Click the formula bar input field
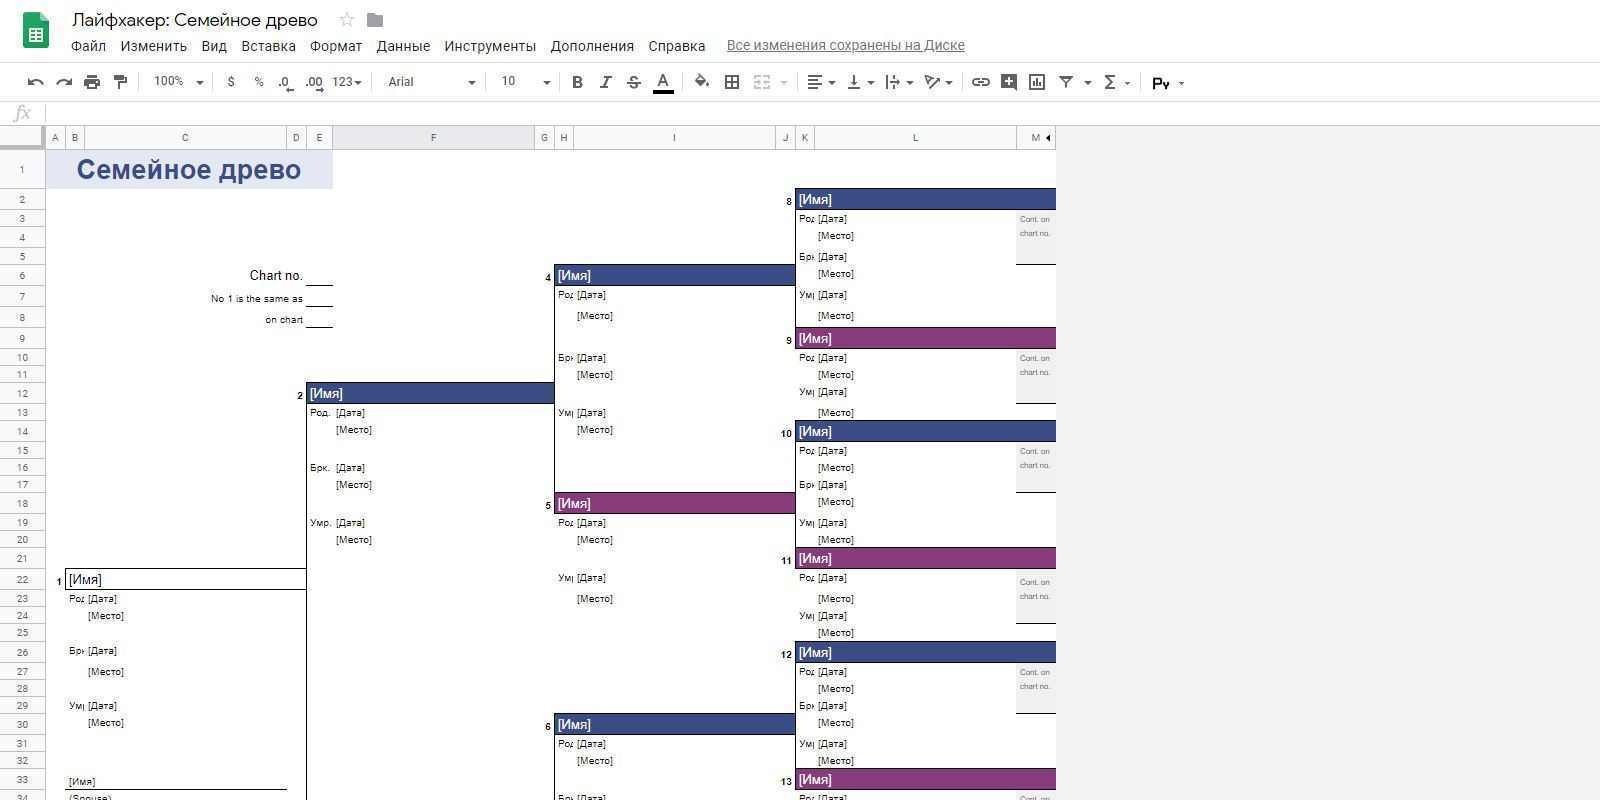This screenshot has width=1600, height=800. pyautogui.click(x=800, y=113)
